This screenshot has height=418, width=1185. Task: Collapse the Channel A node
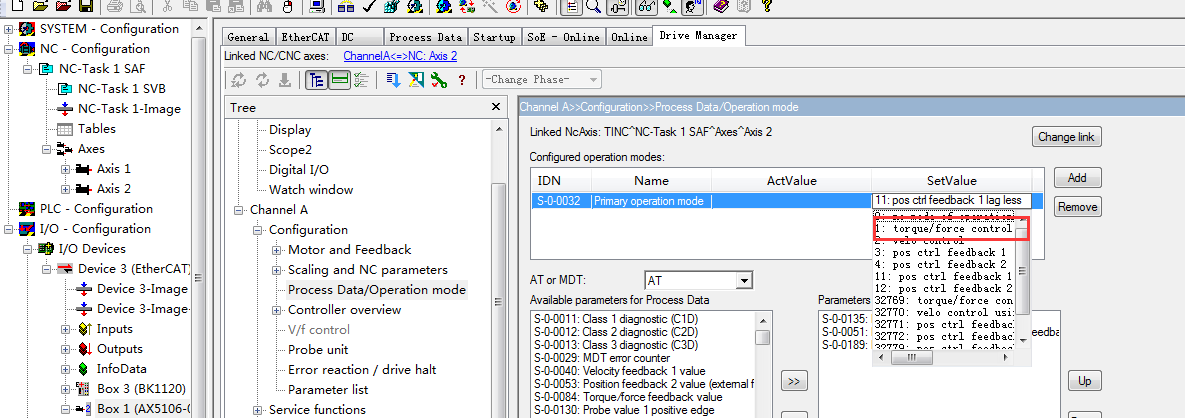pyautogui.click(x=239, y=210)
